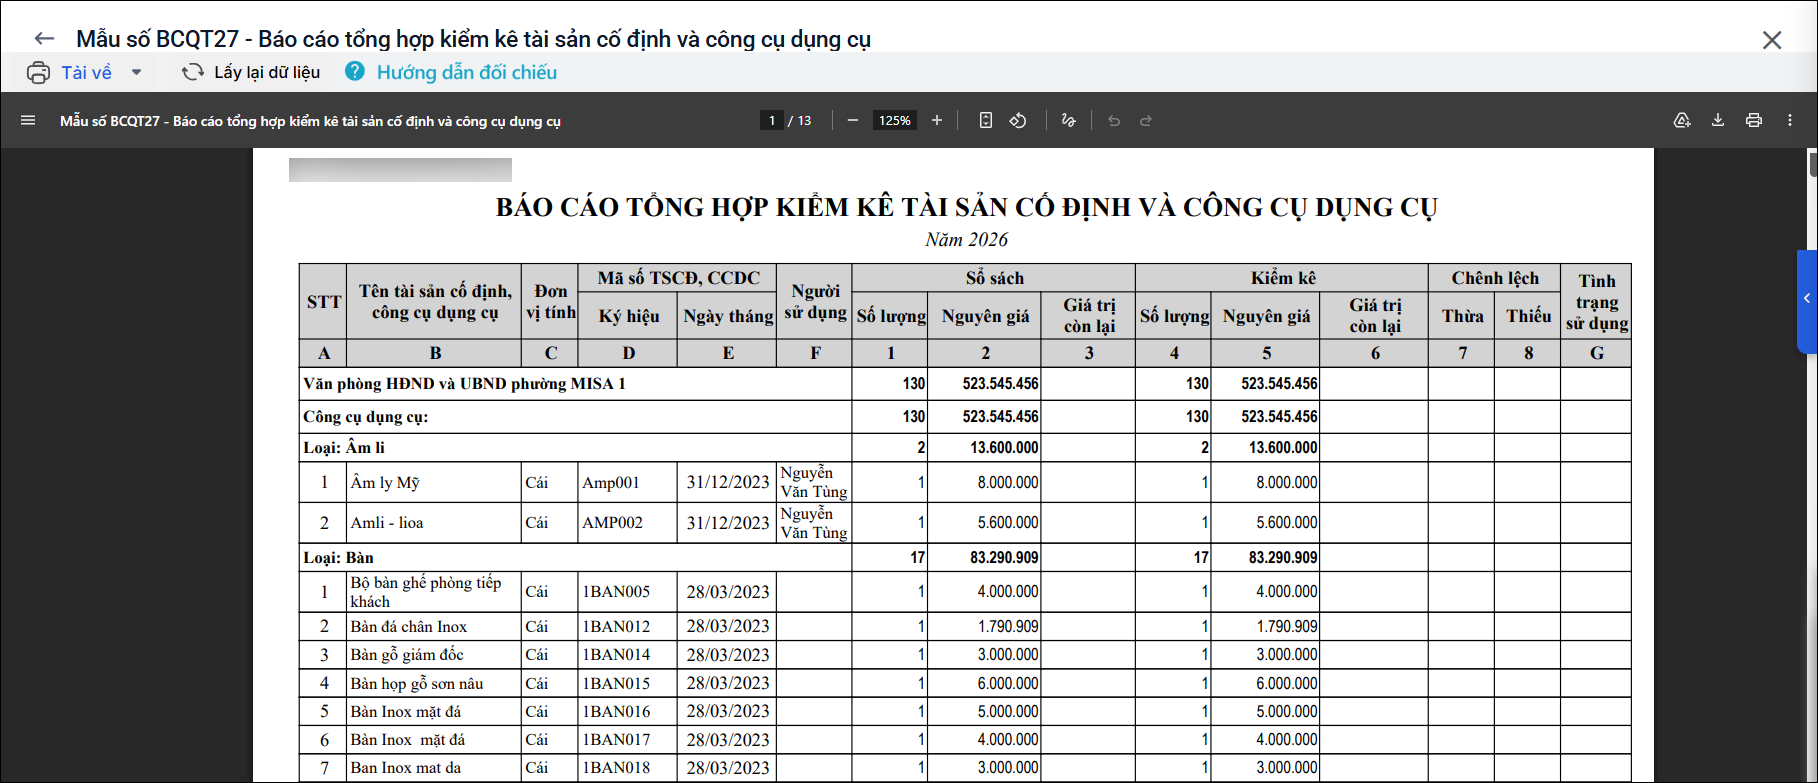1818x783 pixels.
Task: Toggle the PDF sidebar hamburger menu
Action: click(x=28, y=120)
